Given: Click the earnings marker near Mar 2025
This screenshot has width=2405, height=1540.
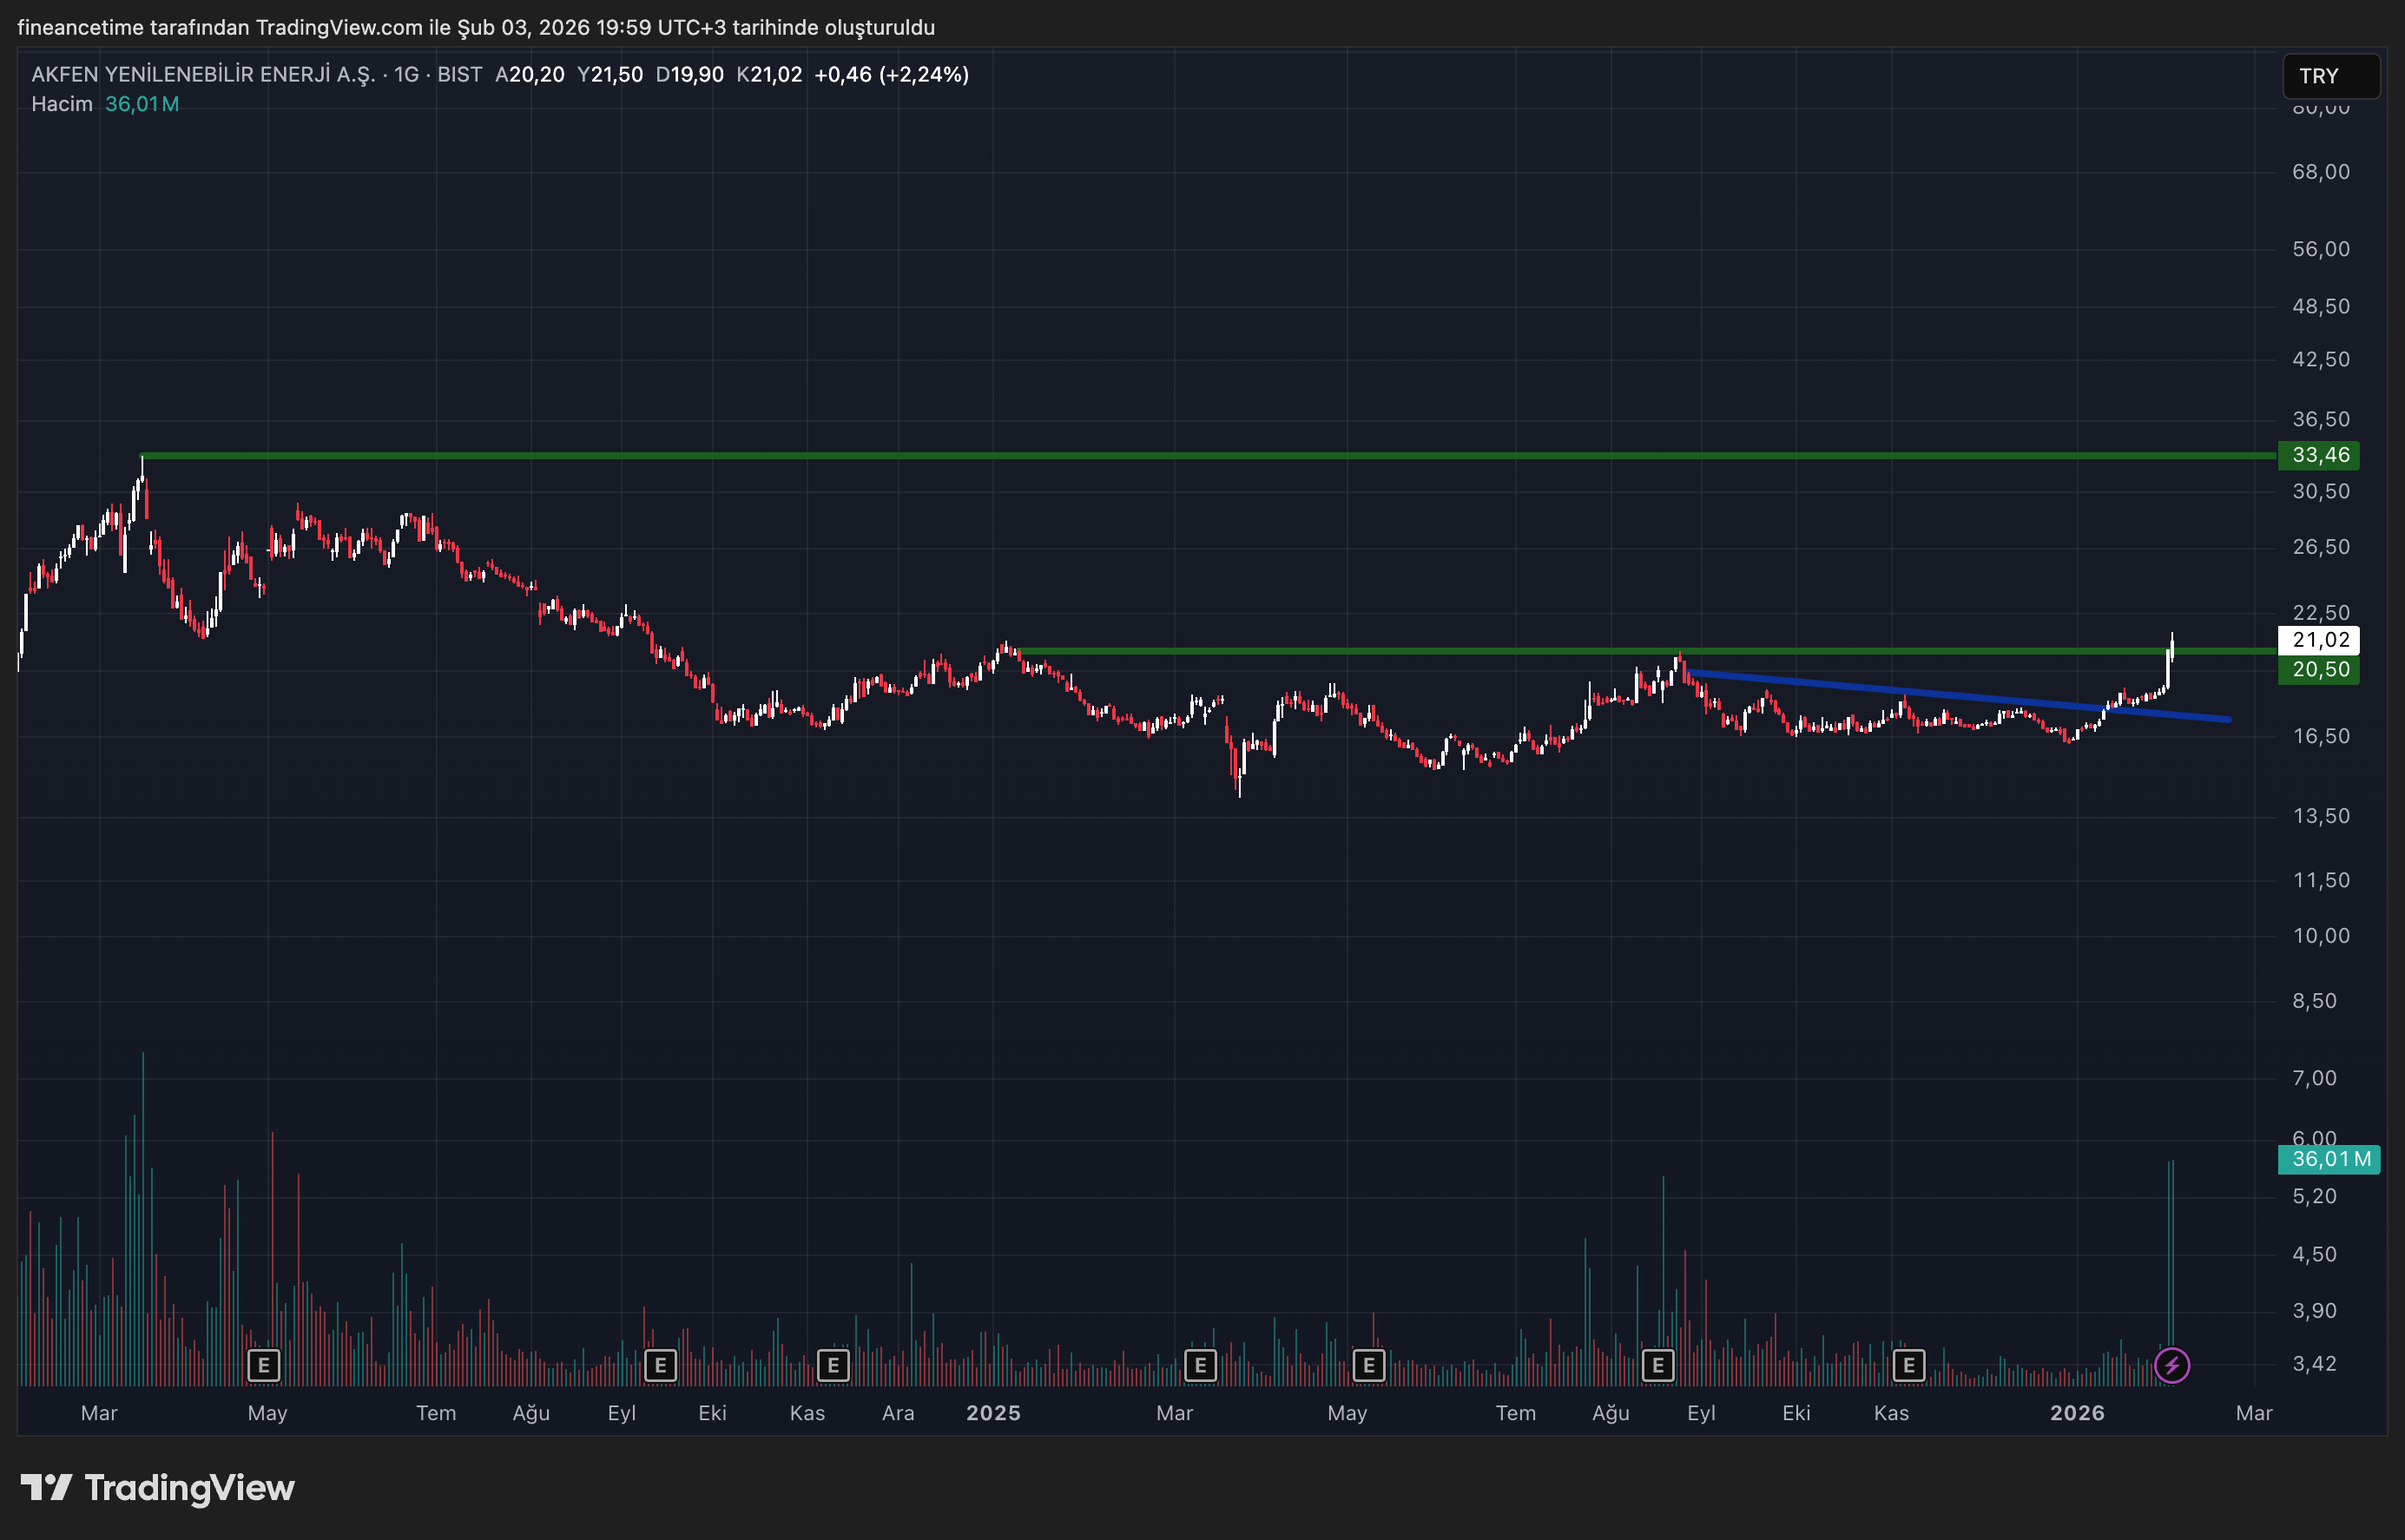Looking at the screenshot, I should pyautogui.click(x=1200, y=1365).
